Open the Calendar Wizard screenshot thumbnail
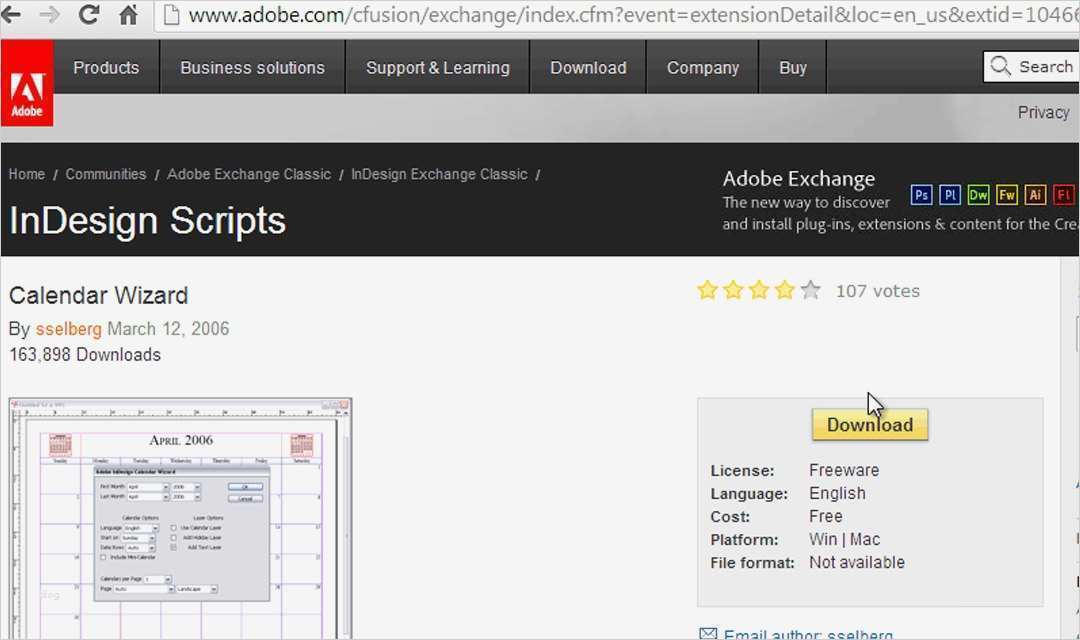Image resolution: width=1080 pixels, height=640 pixels. coord(180,519)
